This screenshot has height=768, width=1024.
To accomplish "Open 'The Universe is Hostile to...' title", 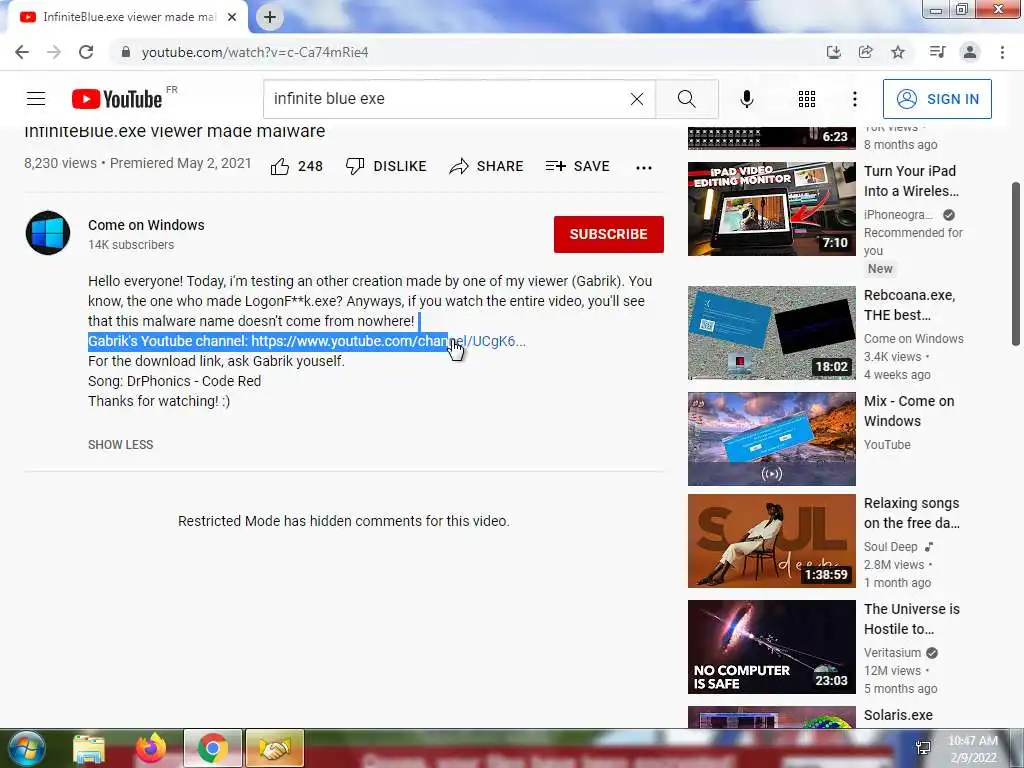I will [x=912, y=618].
